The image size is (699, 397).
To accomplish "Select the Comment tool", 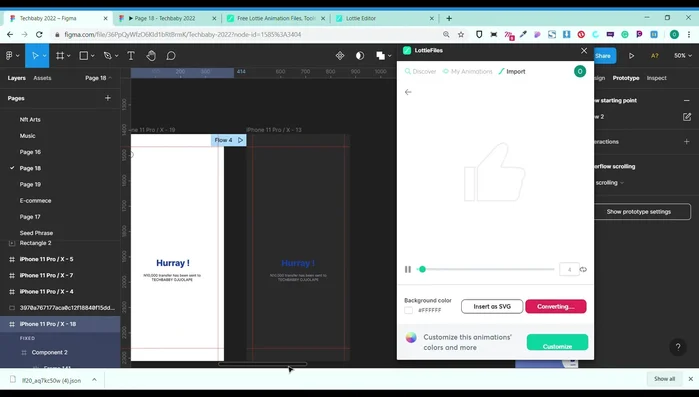I will pos(171,56).
